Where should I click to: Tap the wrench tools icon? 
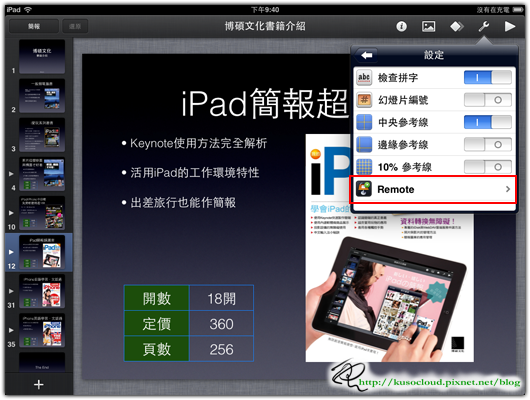click(x=484, y=26)
